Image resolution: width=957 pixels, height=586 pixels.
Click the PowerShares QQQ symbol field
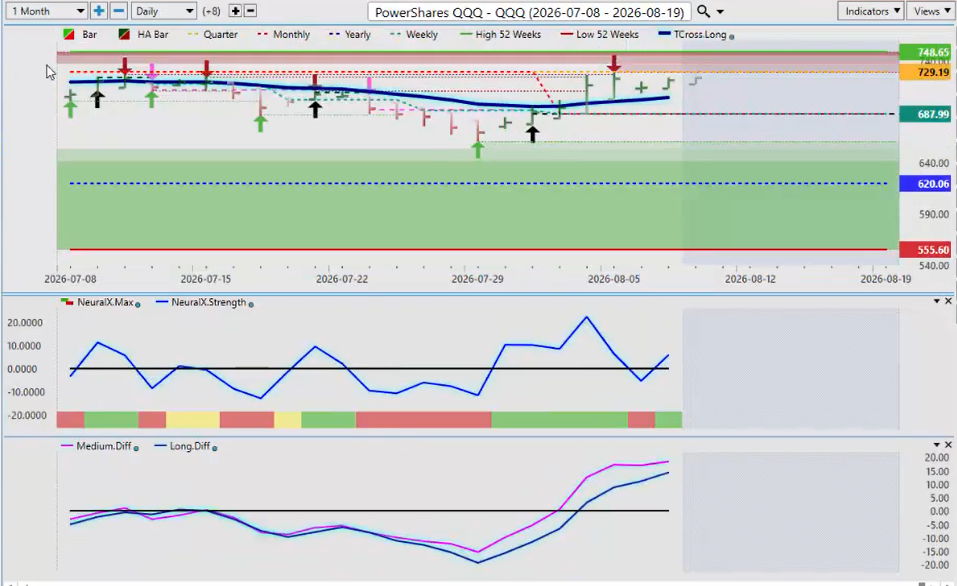(x=529, y=12)
